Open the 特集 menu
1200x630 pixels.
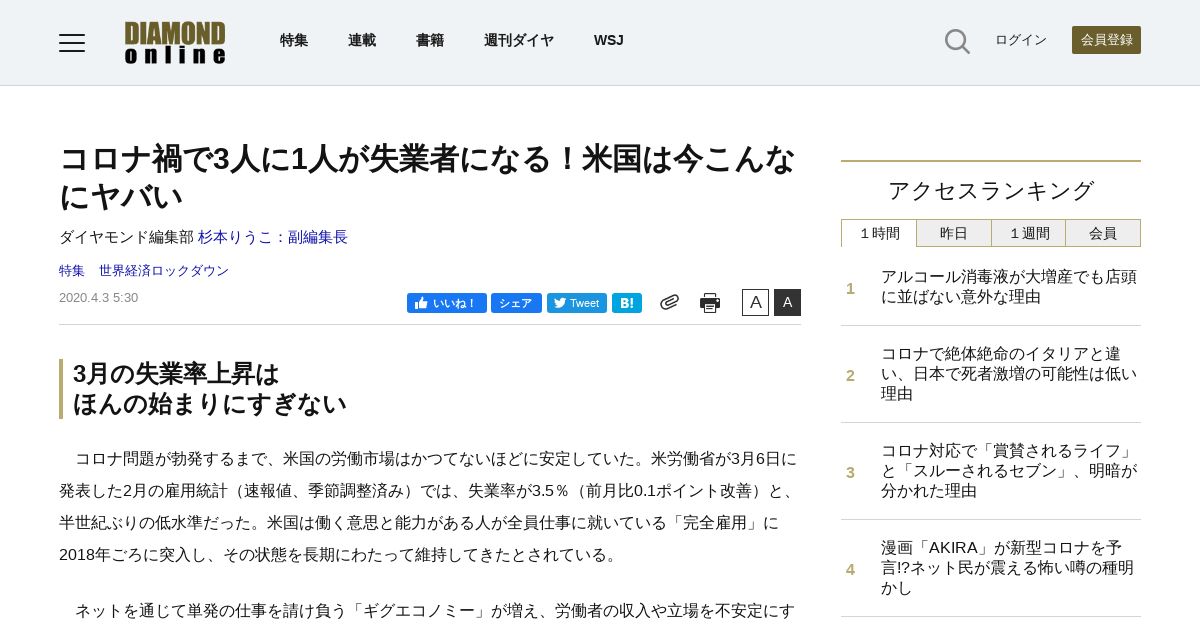click(294, 40)
